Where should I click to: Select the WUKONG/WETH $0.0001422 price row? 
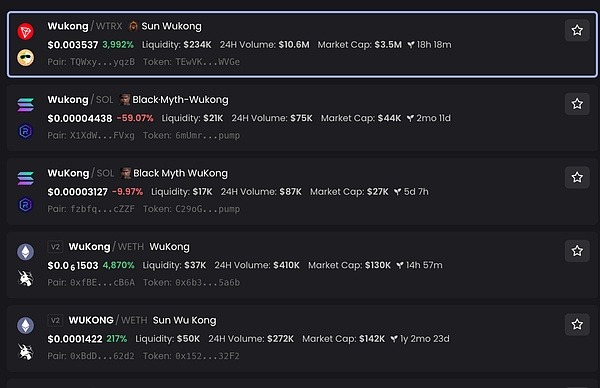pyautogui.click(x=302, y=339)
